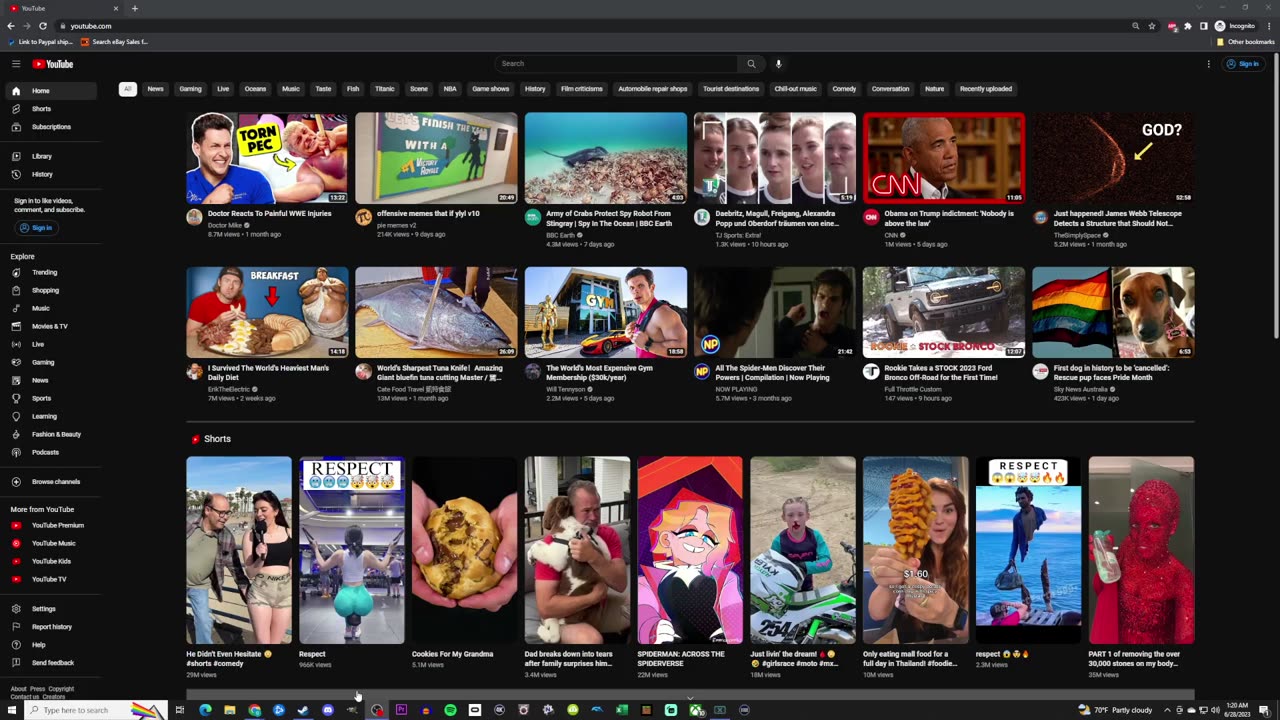Play Obama on Trump indictment CNN video

[944, 158]
